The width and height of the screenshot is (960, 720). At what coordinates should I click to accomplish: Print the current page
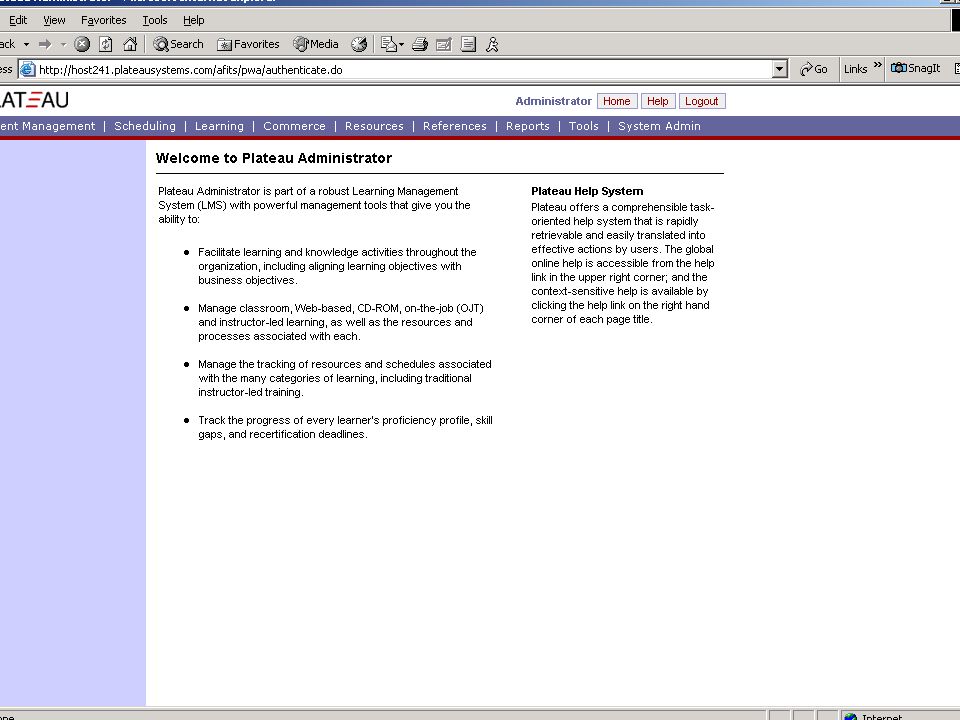click(x=420, y=44)
